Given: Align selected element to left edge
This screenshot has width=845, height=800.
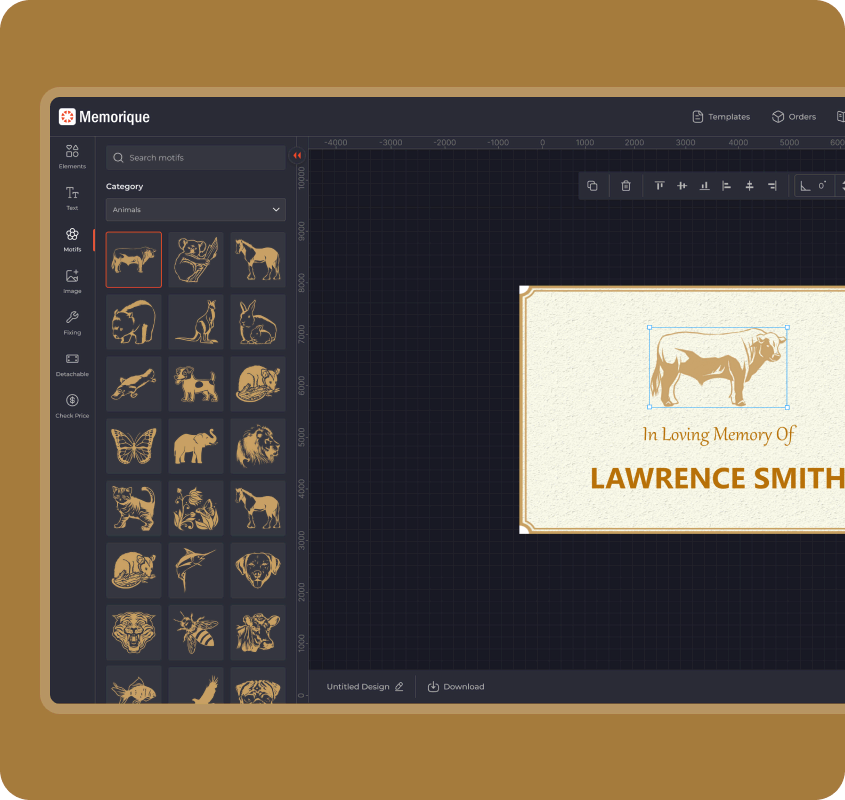Looking at the screenshot, I should pyautogui.click(x=727, y=186).
